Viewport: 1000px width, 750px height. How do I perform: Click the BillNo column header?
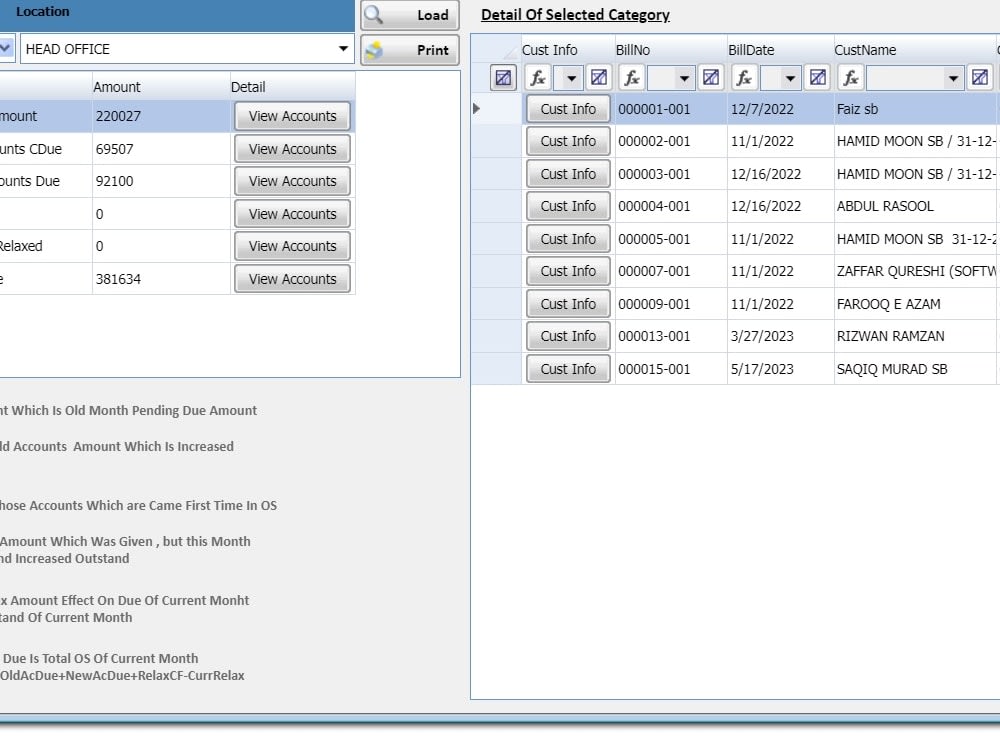[x=671, y=50]
